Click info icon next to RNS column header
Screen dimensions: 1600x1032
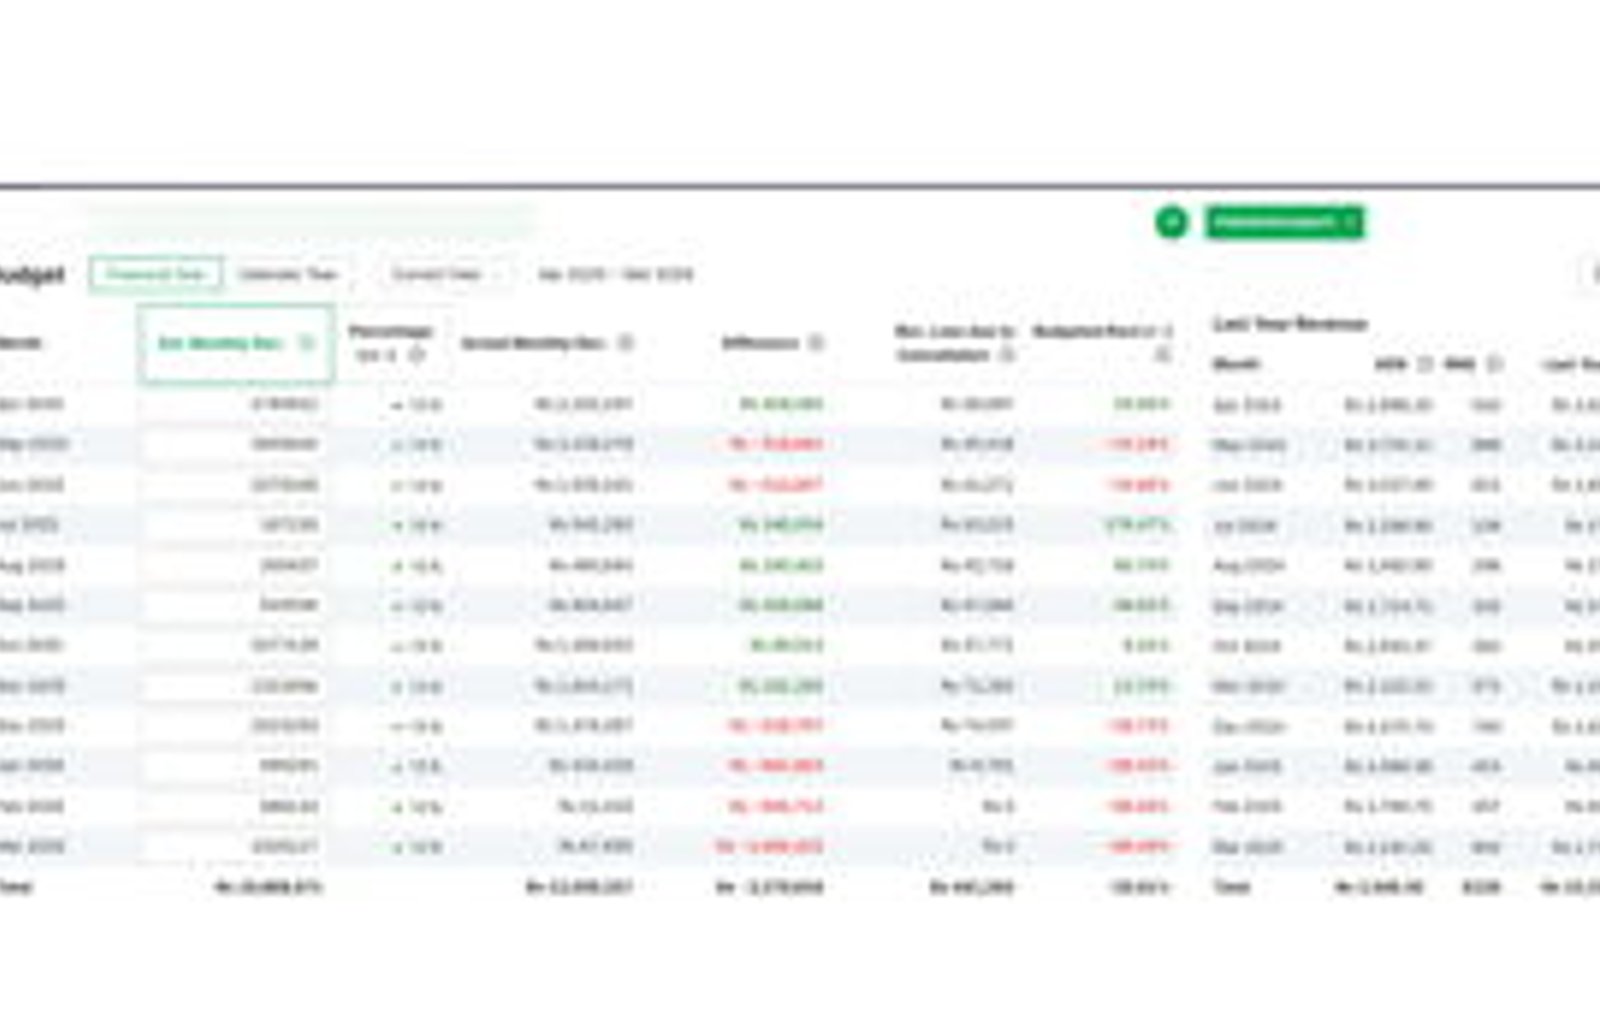point(1494,364)
